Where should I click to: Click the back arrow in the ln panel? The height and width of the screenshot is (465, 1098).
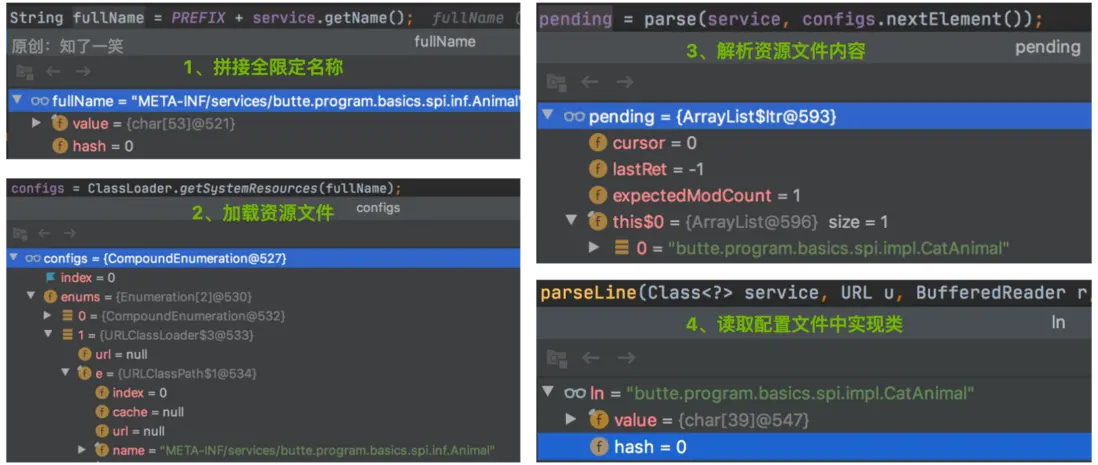pos(590,358)
